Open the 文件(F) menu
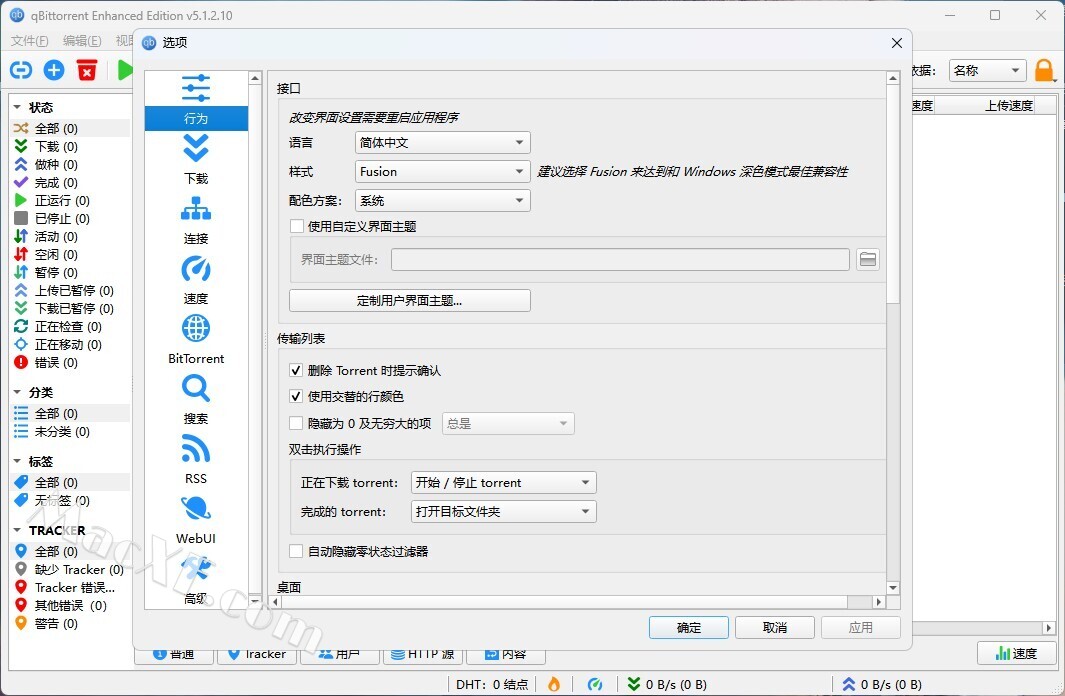 [30, 41]
